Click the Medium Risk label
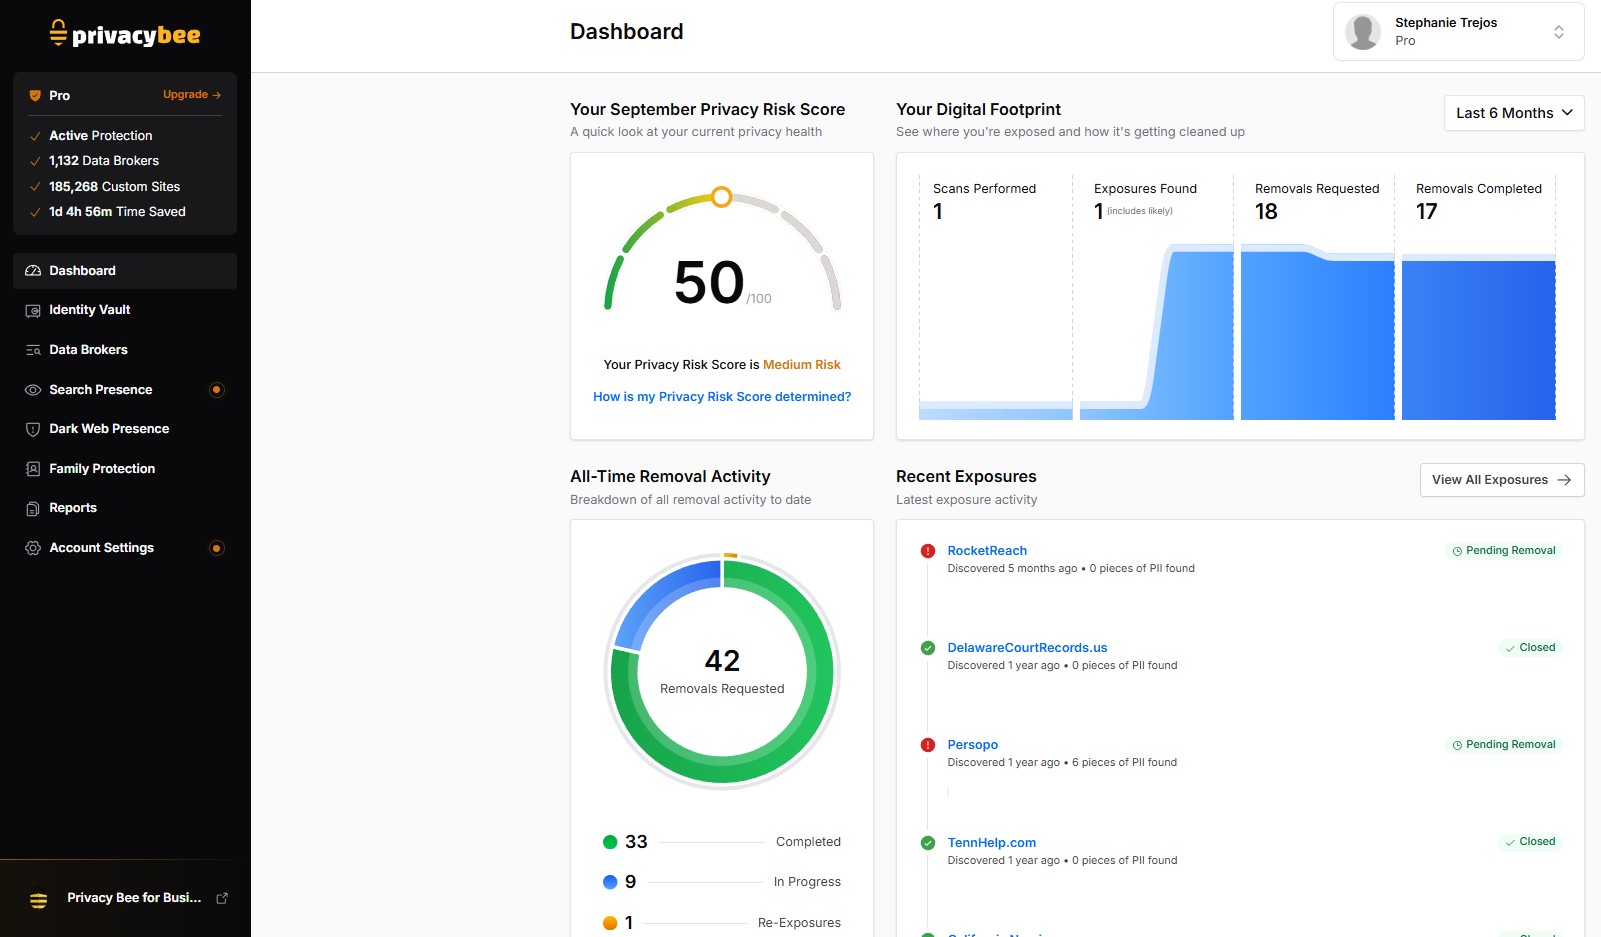Screen dimensions: 1601x937 pyautogui.click(x=802, y=365)
